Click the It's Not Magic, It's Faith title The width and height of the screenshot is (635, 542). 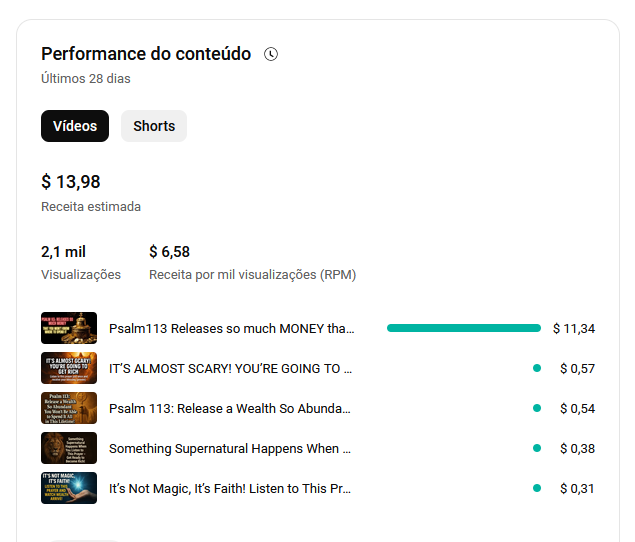[230, 489]
